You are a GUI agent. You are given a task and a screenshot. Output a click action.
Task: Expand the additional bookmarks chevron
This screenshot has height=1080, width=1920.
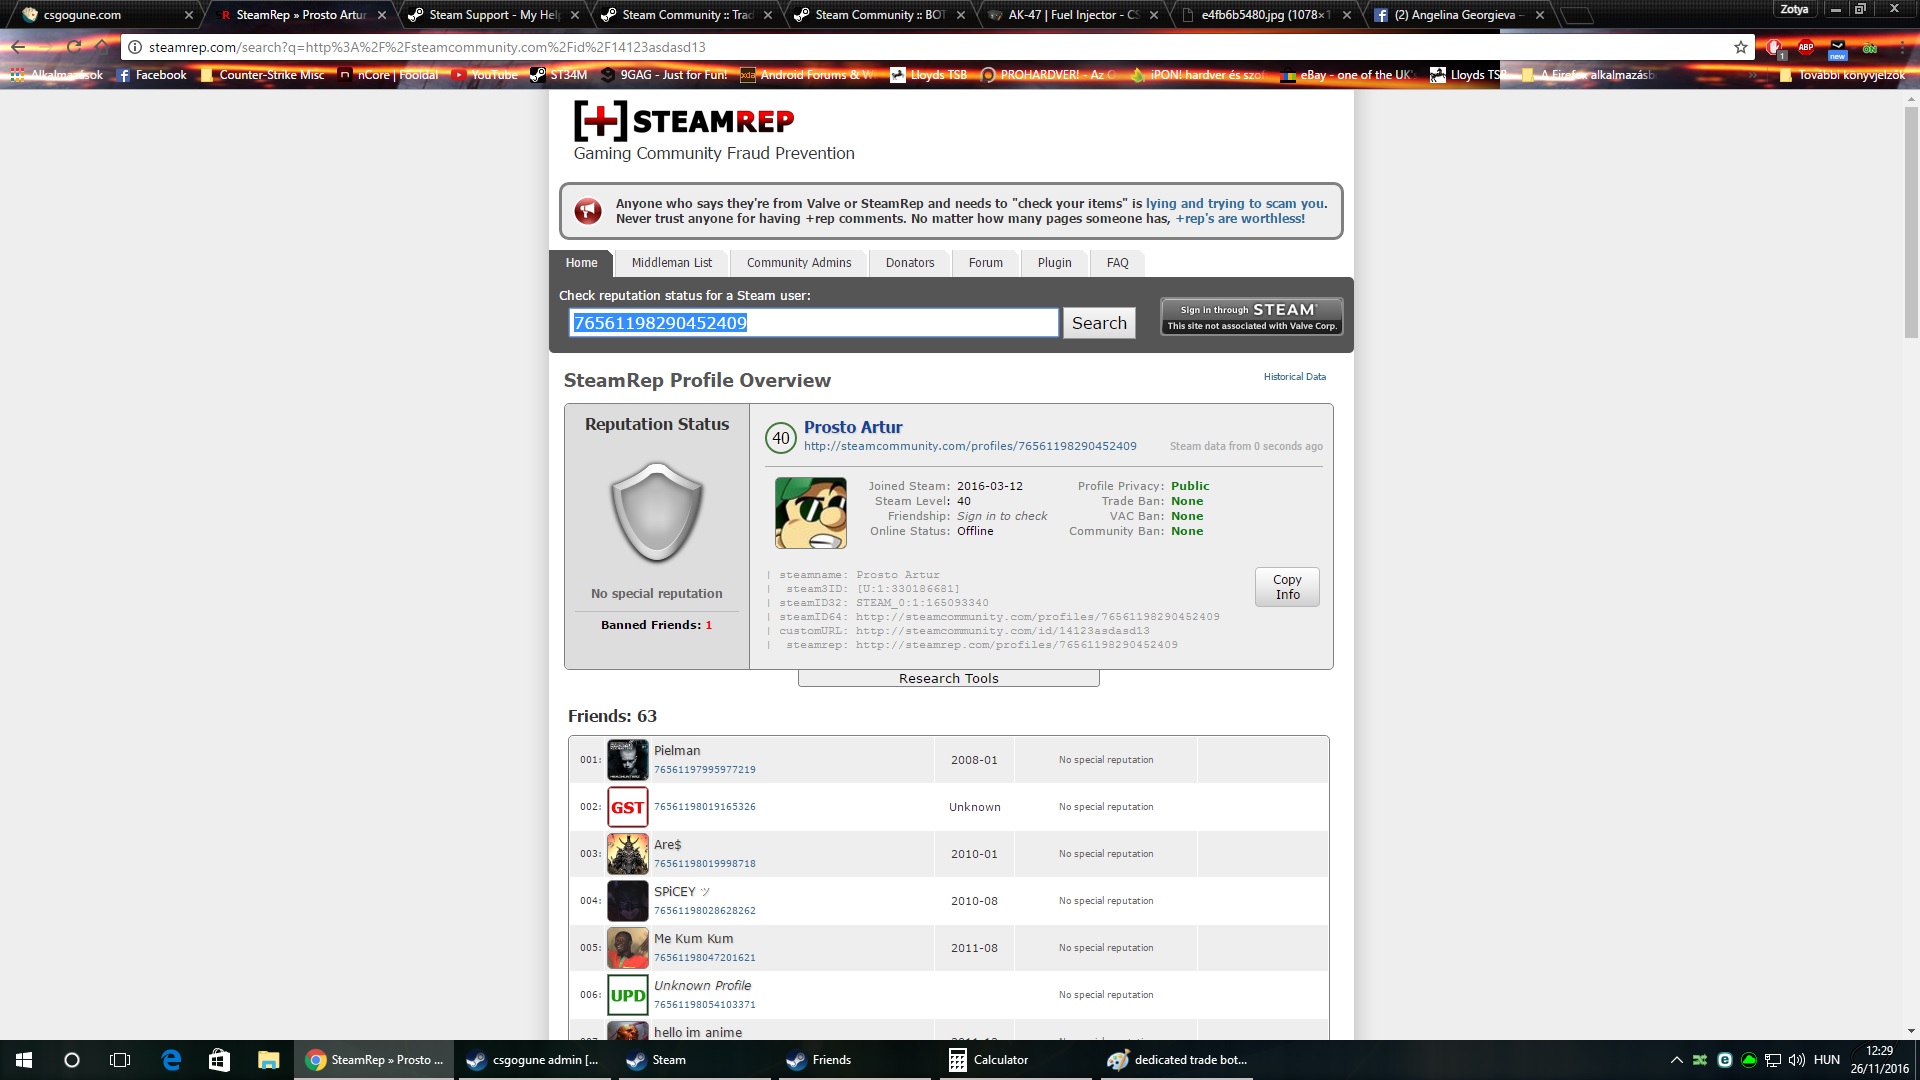click(1753, 75)
